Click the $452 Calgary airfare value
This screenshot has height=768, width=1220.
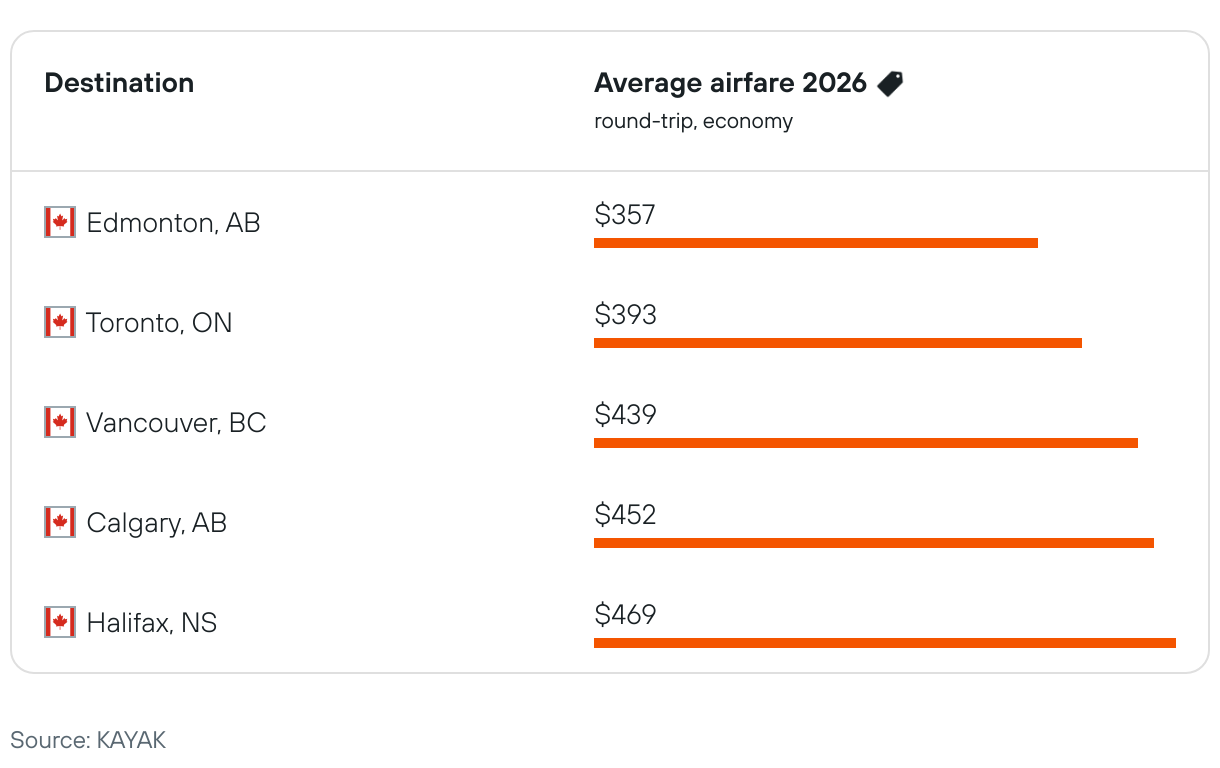point(625,514)
